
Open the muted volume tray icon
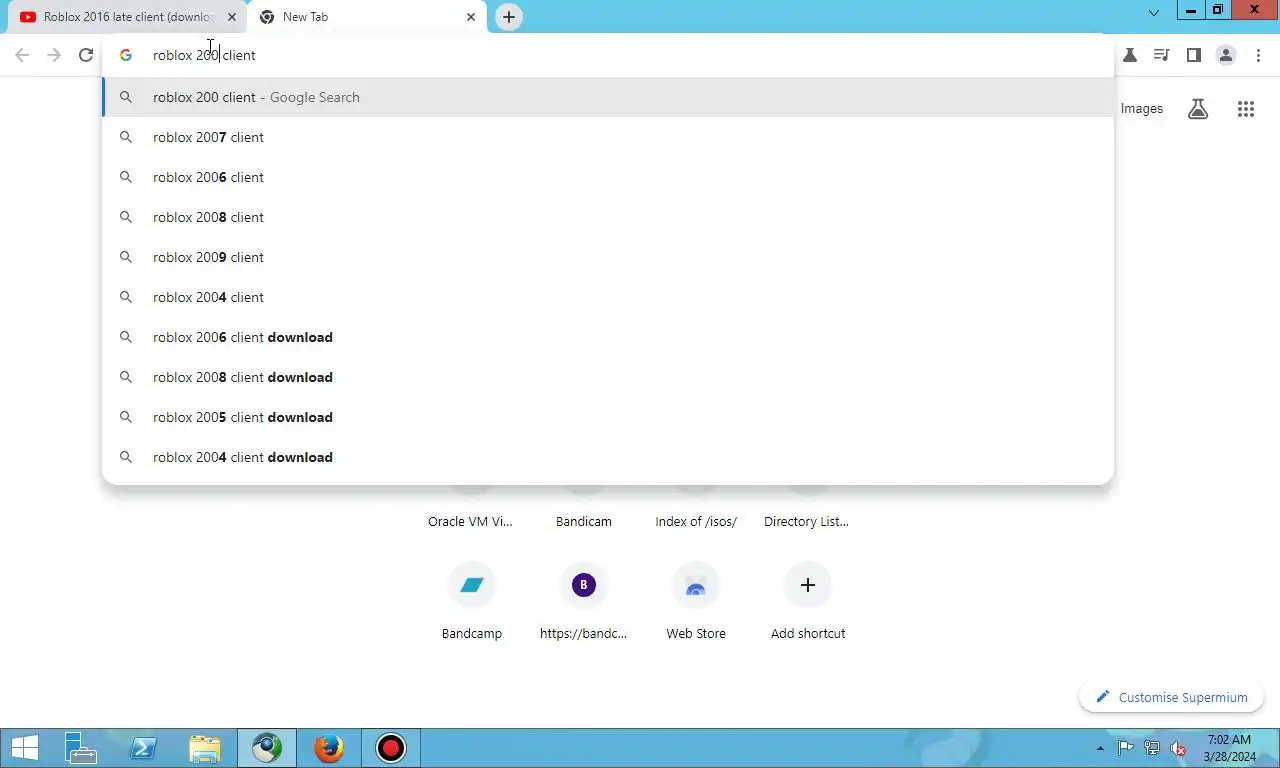coord(1178,748)
